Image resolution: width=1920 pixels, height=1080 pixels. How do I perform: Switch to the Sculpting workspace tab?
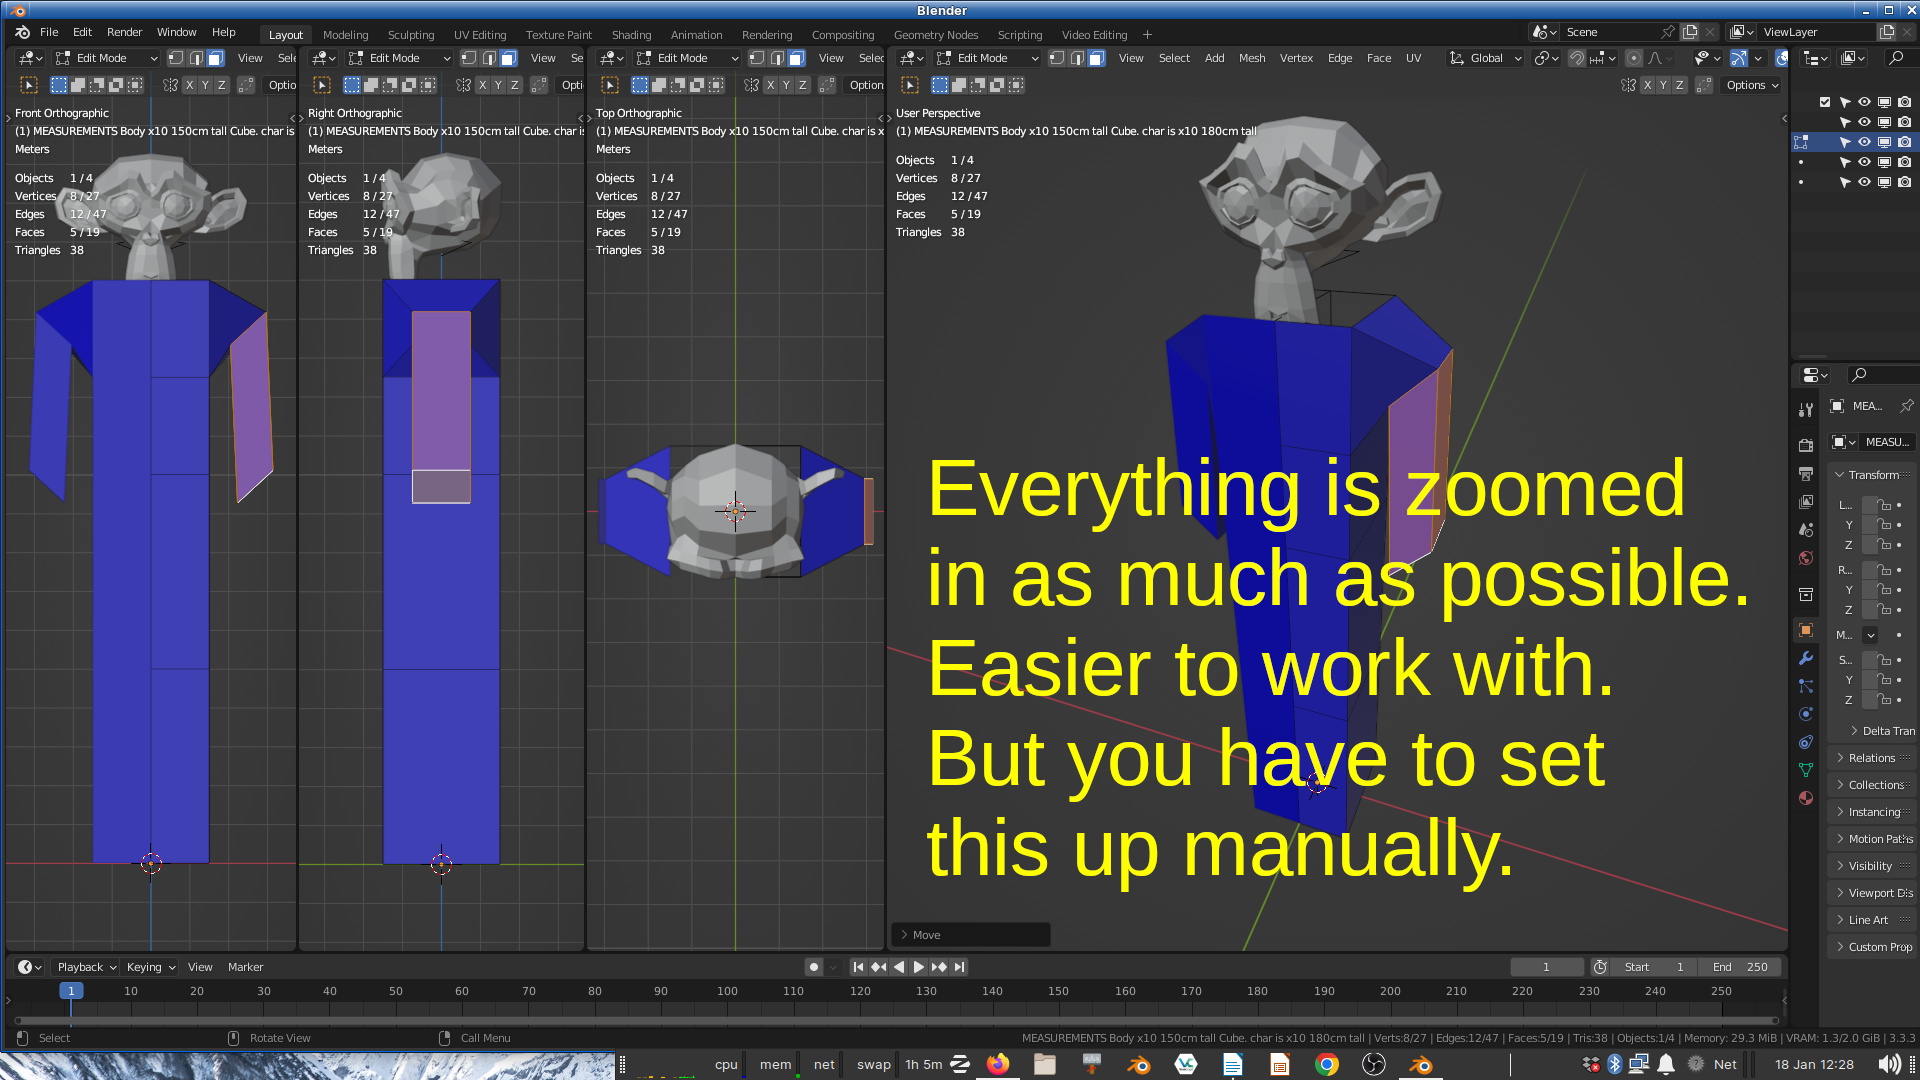click(x=411, y=35)
